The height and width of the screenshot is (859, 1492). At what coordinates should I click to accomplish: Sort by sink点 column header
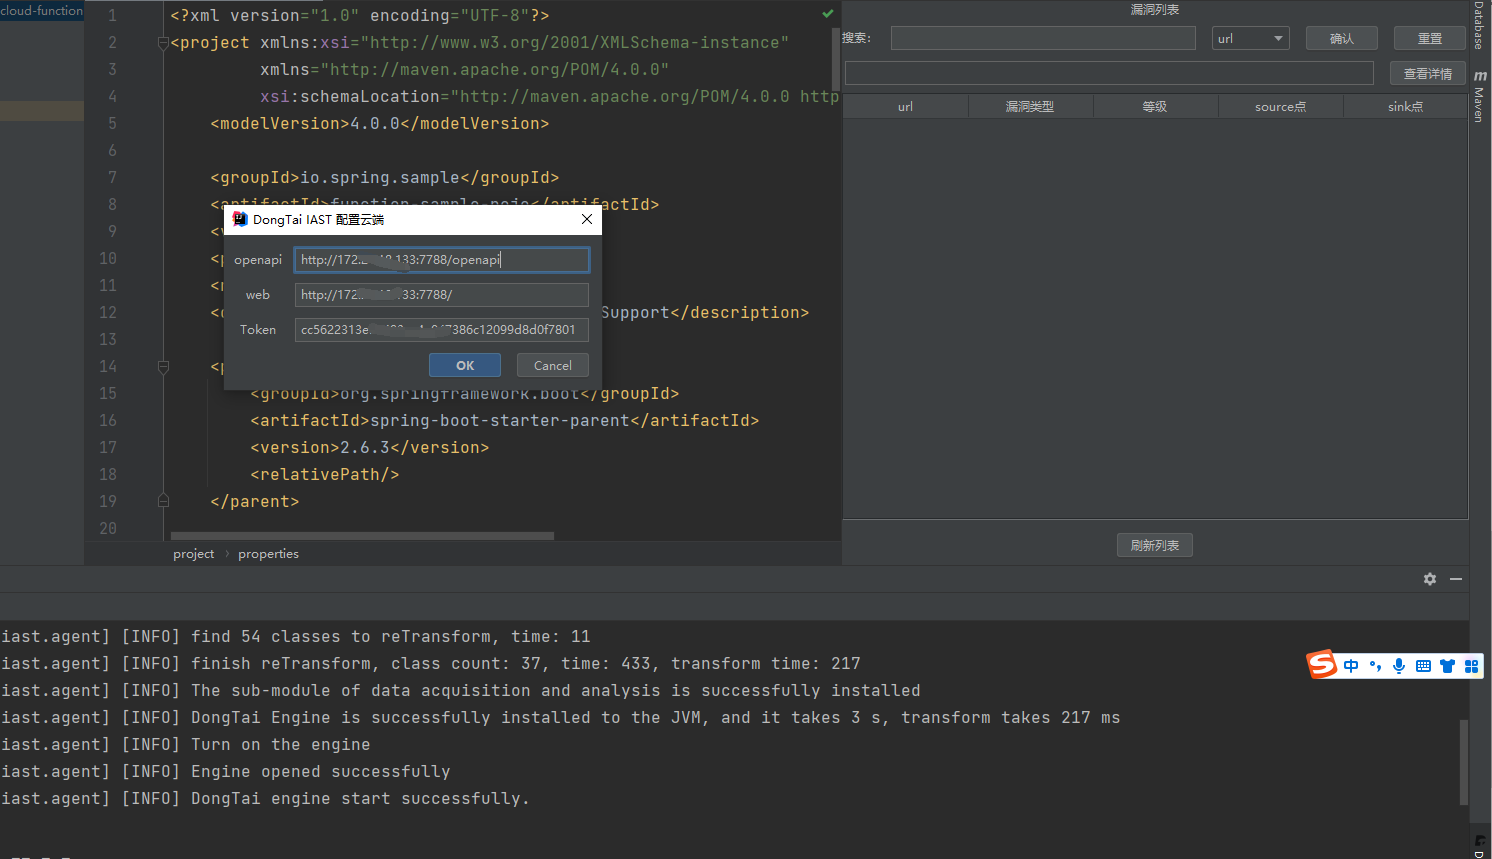click(1405, 106)
